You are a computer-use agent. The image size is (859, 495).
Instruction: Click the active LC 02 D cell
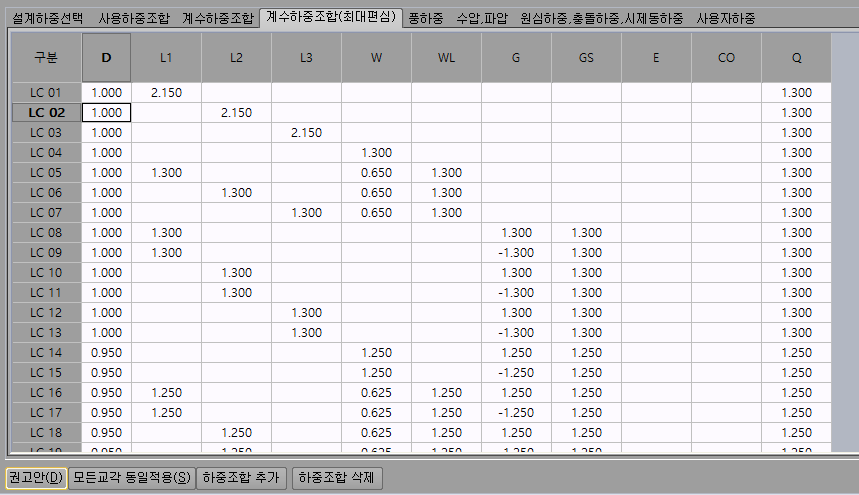click(x=106, y=113)
